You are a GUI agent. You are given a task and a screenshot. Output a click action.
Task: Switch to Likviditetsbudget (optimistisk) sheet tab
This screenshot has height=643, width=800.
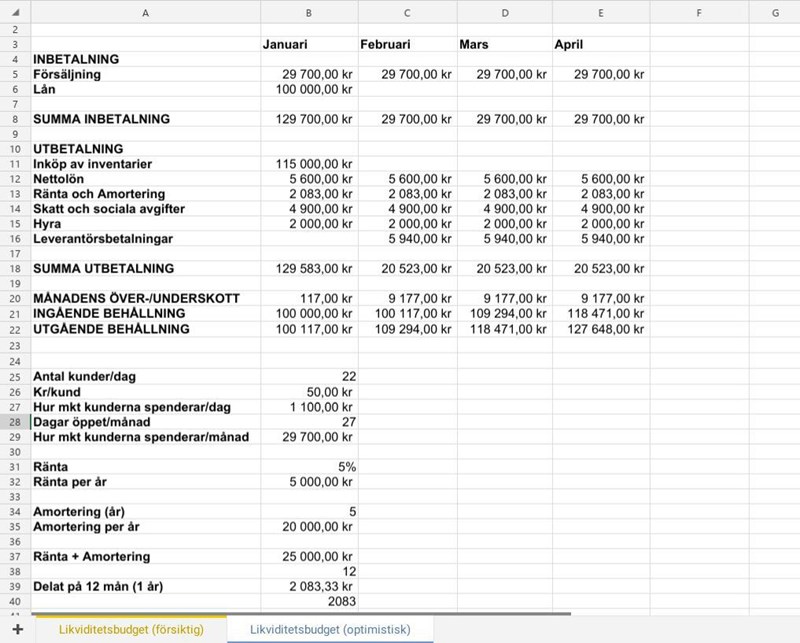(332, 629)
